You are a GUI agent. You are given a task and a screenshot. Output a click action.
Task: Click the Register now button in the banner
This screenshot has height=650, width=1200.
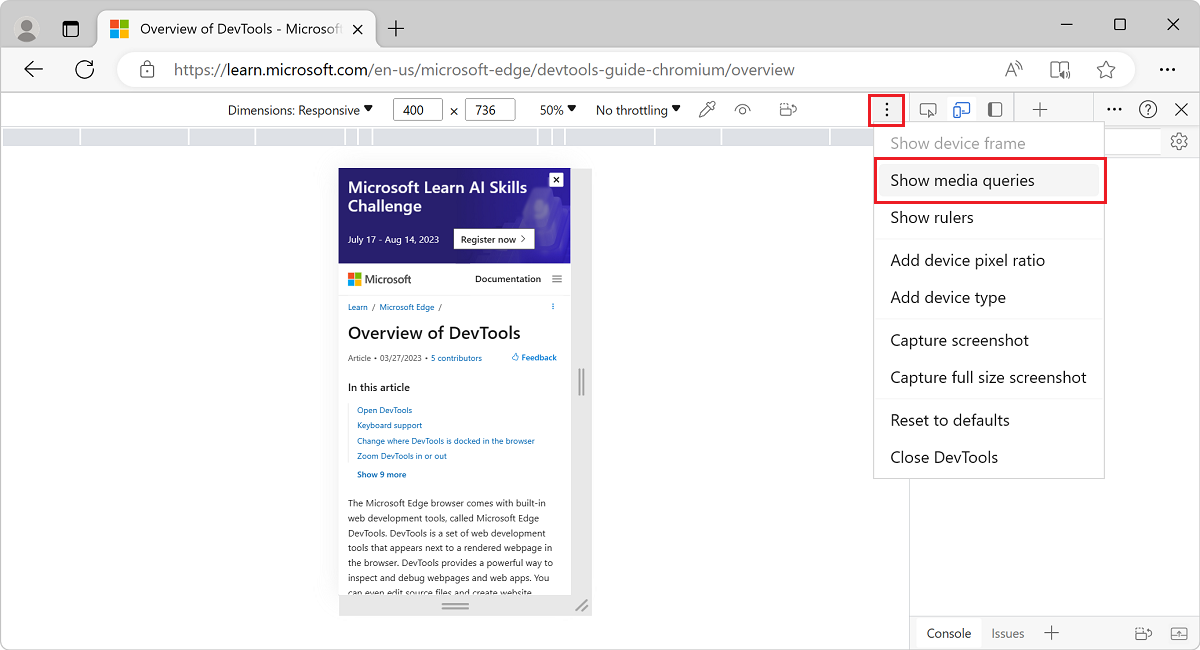click(494, 239)
